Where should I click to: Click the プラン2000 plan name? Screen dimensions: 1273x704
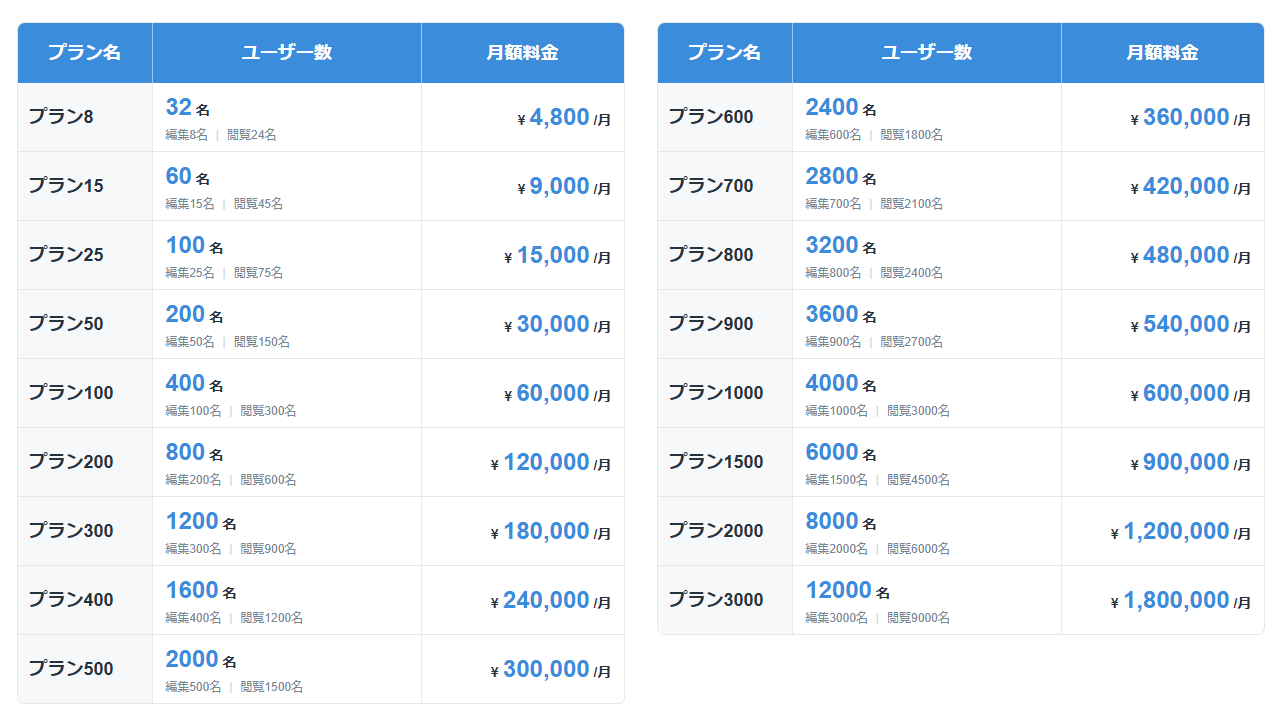[716, 531]
